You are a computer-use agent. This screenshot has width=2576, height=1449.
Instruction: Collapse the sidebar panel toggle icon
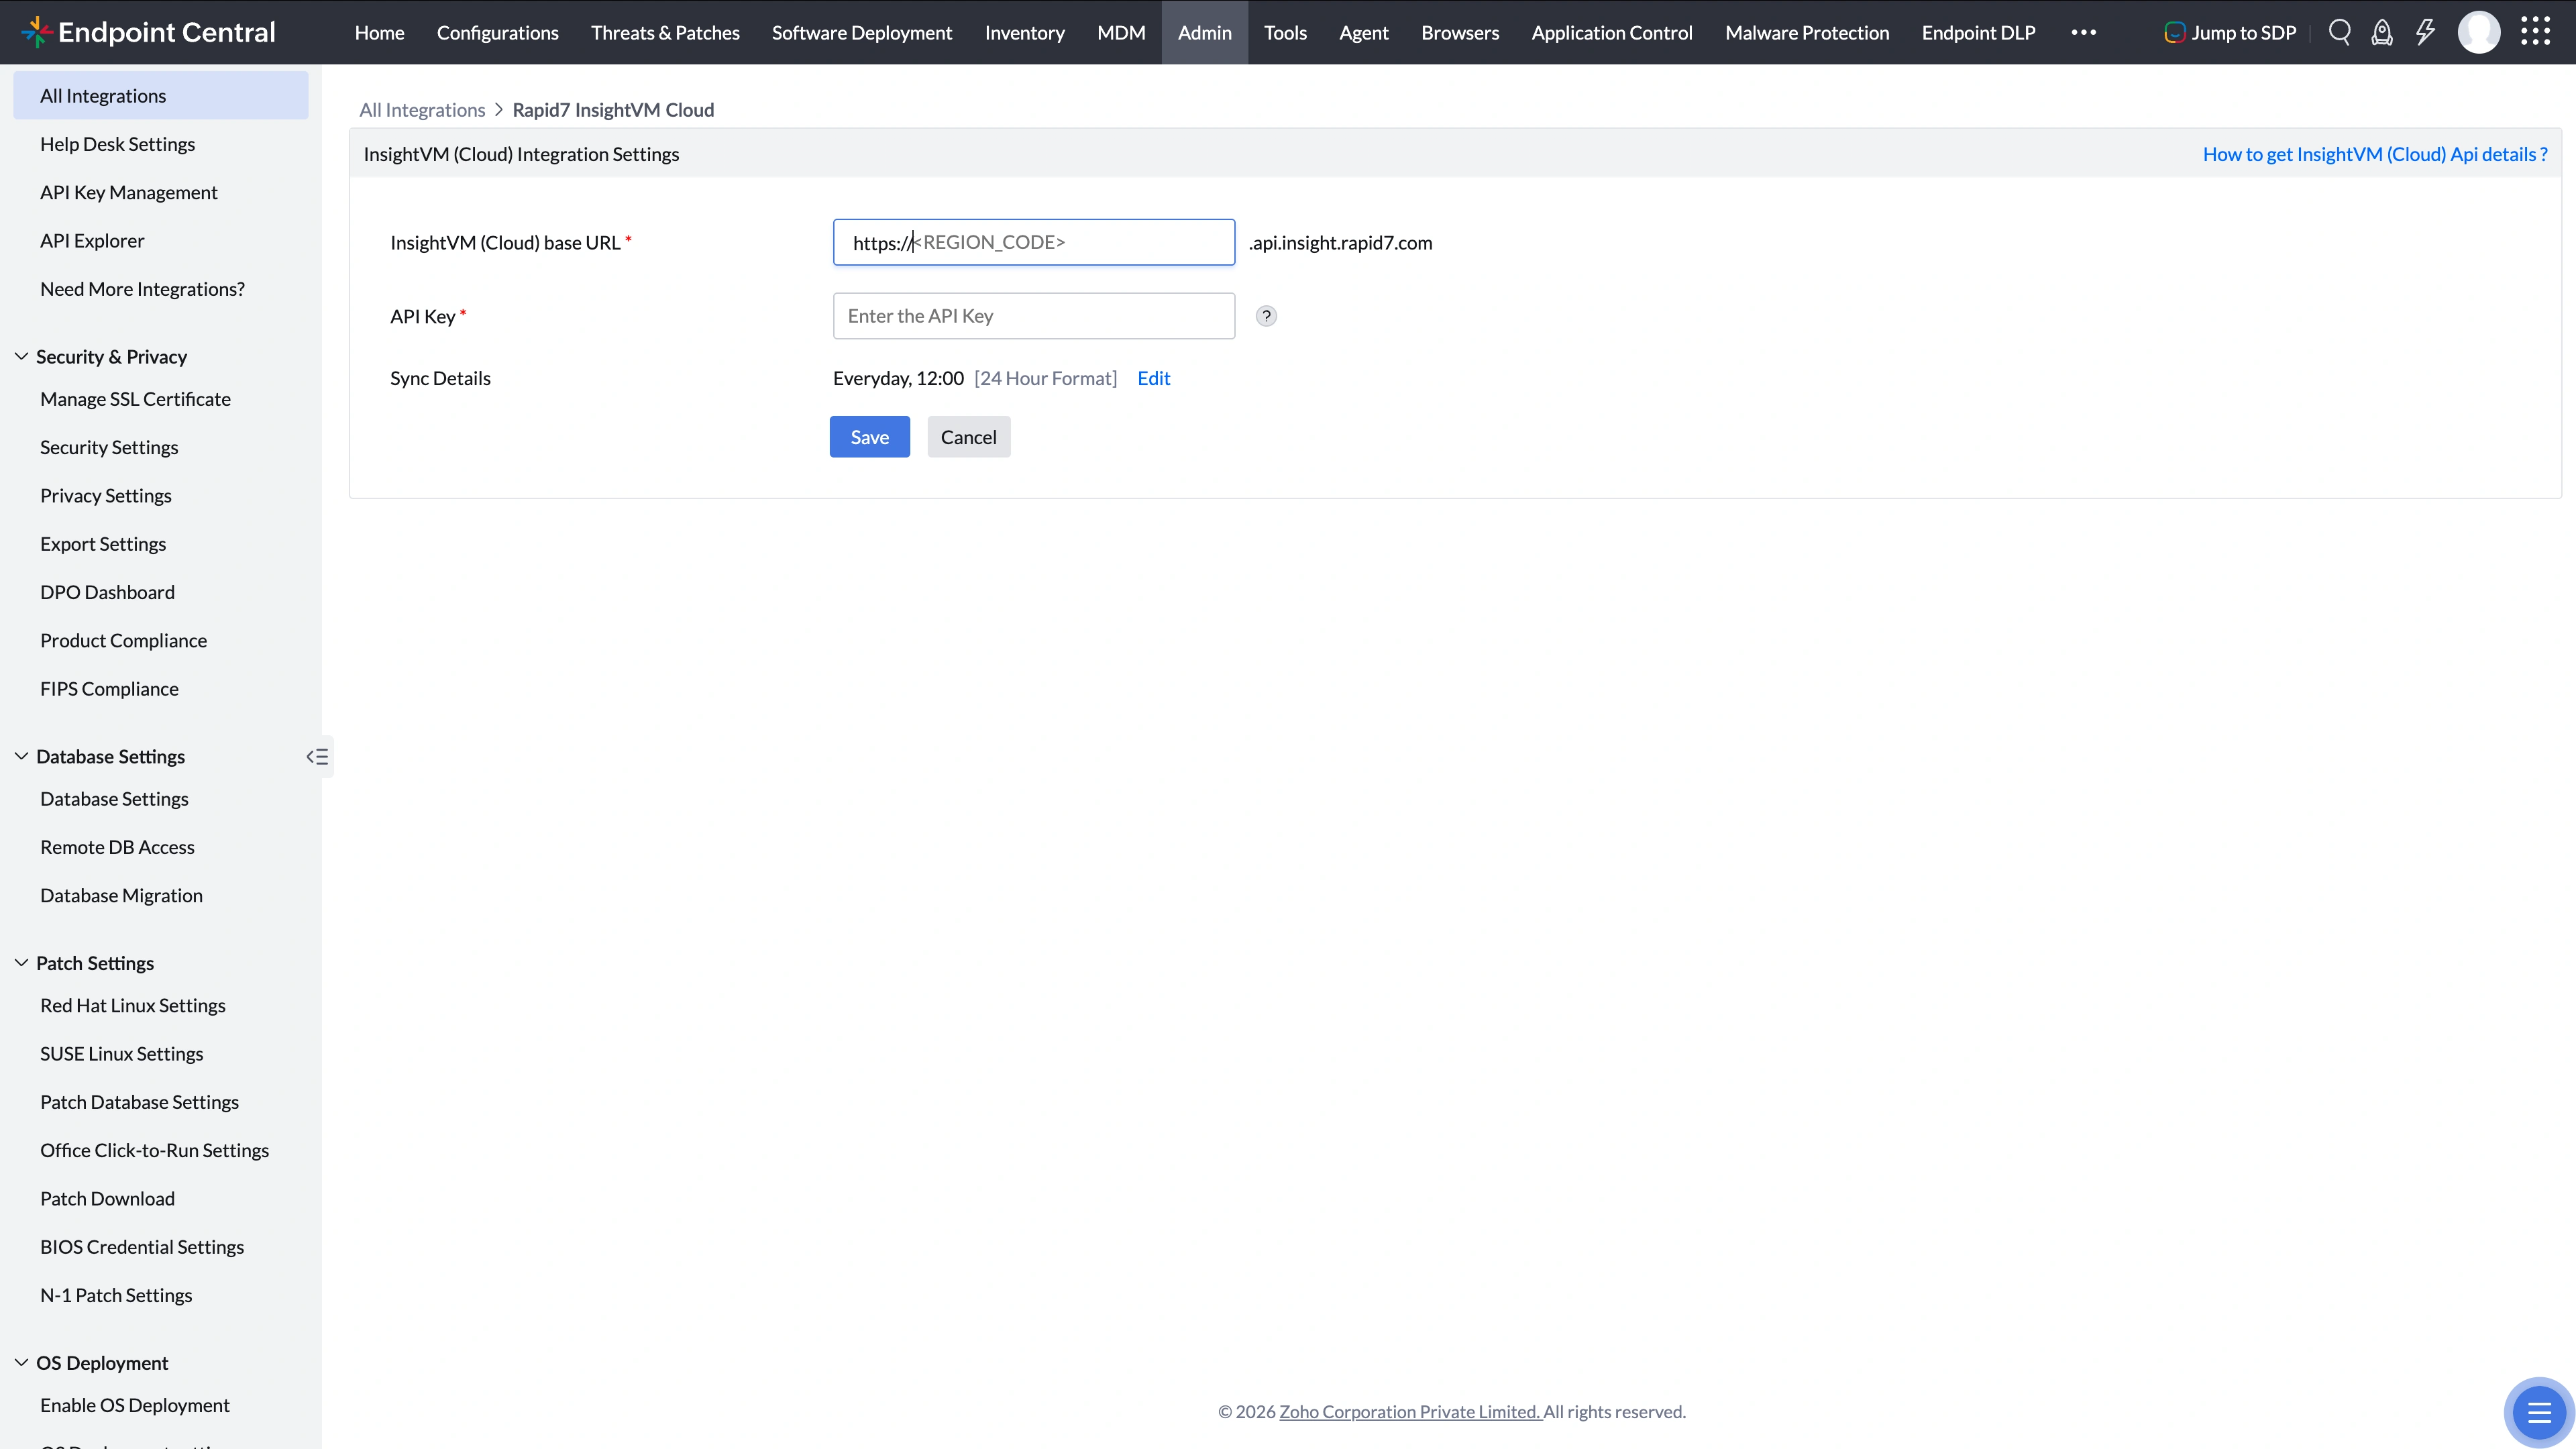point(317,757)
